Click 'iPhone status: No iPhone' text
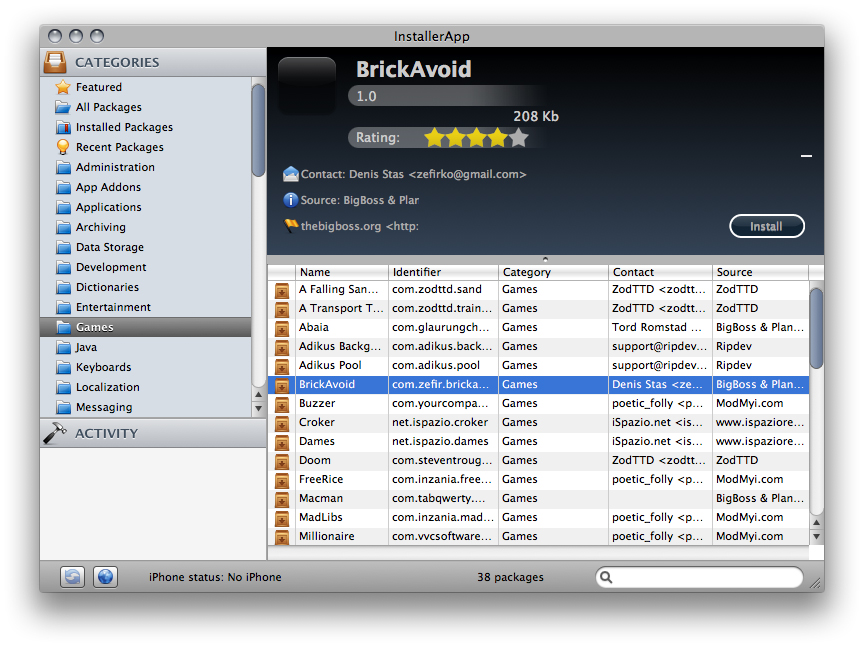This screenshot has height=647, width=864. pos(215,577)
